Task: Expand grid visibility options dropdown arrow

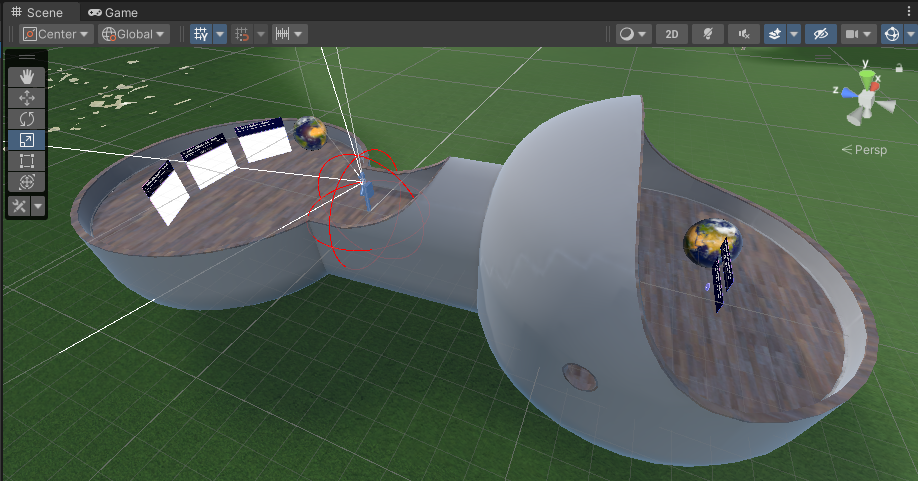Action: pyautogui.click(x=220, y=34)
